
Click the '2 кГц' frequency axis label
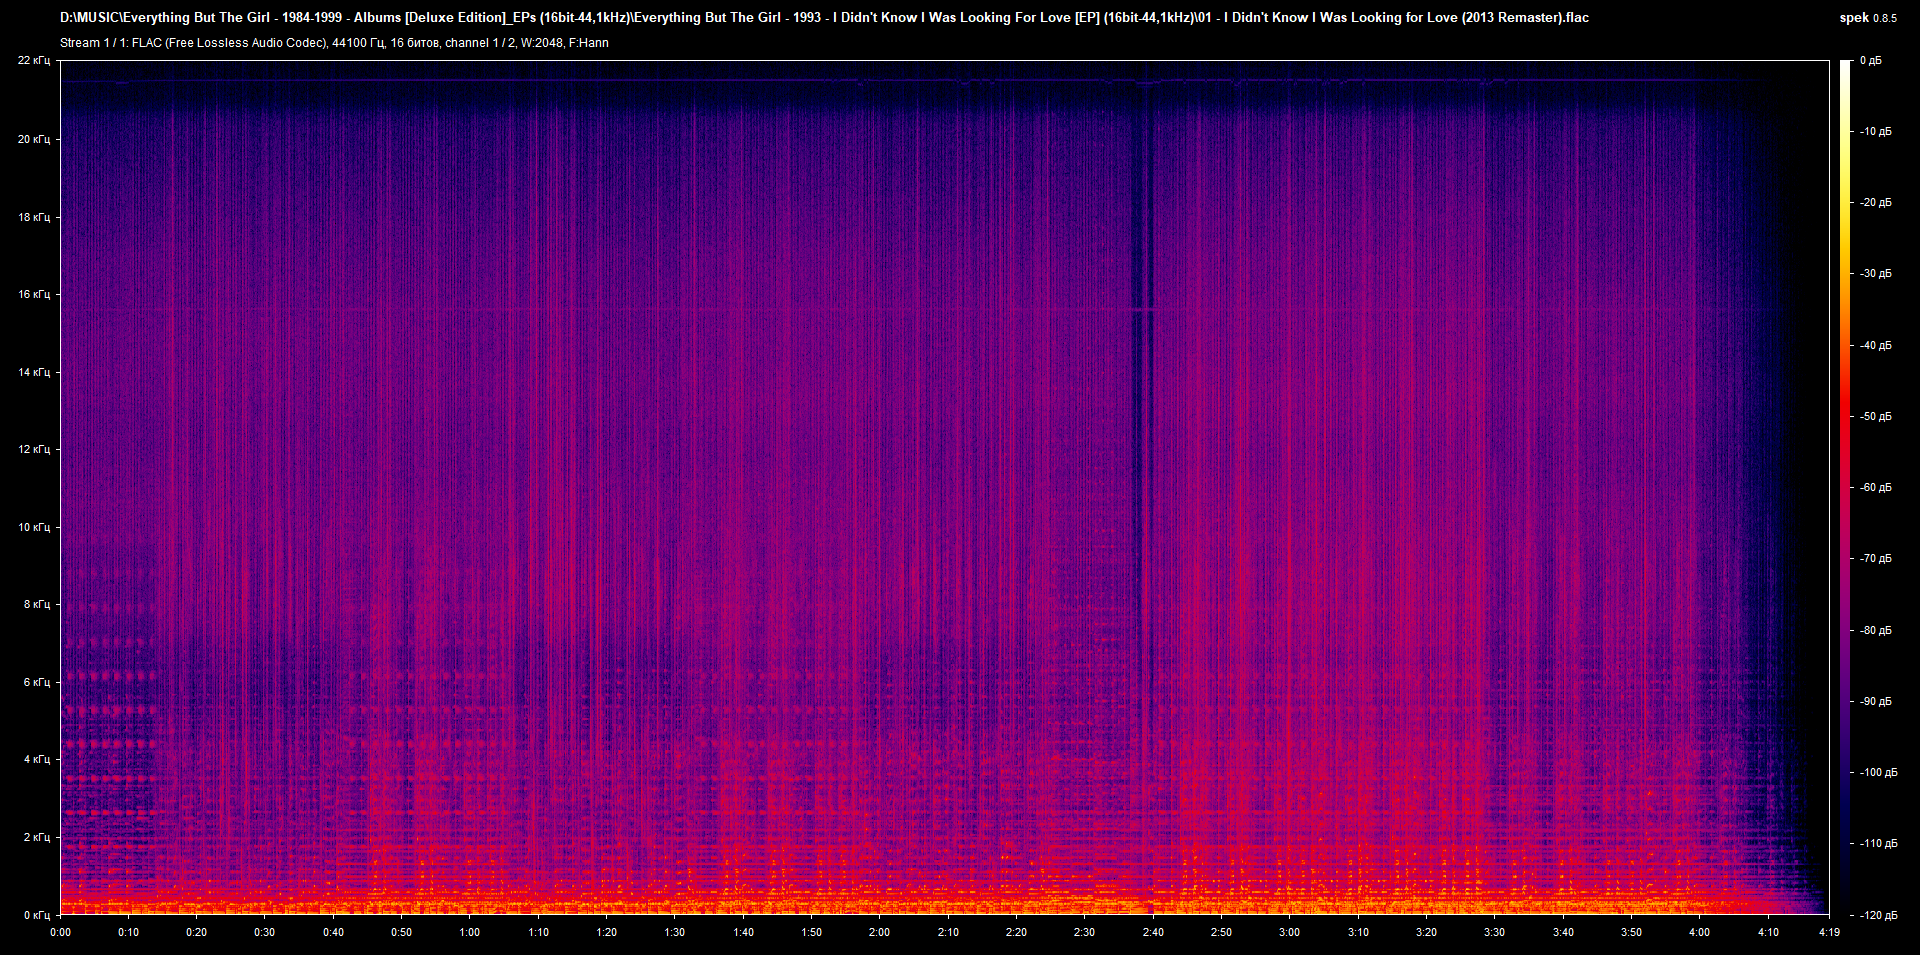point(37,837)
